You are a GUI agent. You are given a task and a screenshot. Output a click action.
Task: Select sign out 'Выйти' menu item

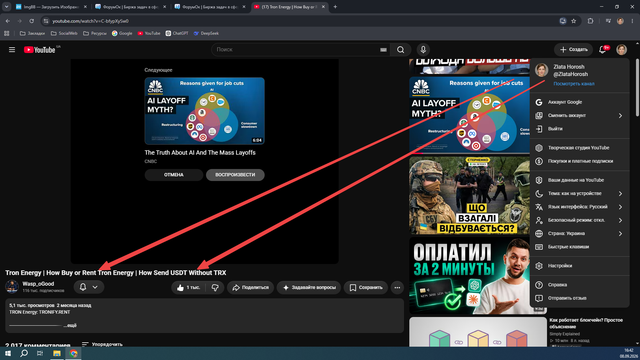pos(580,129)
